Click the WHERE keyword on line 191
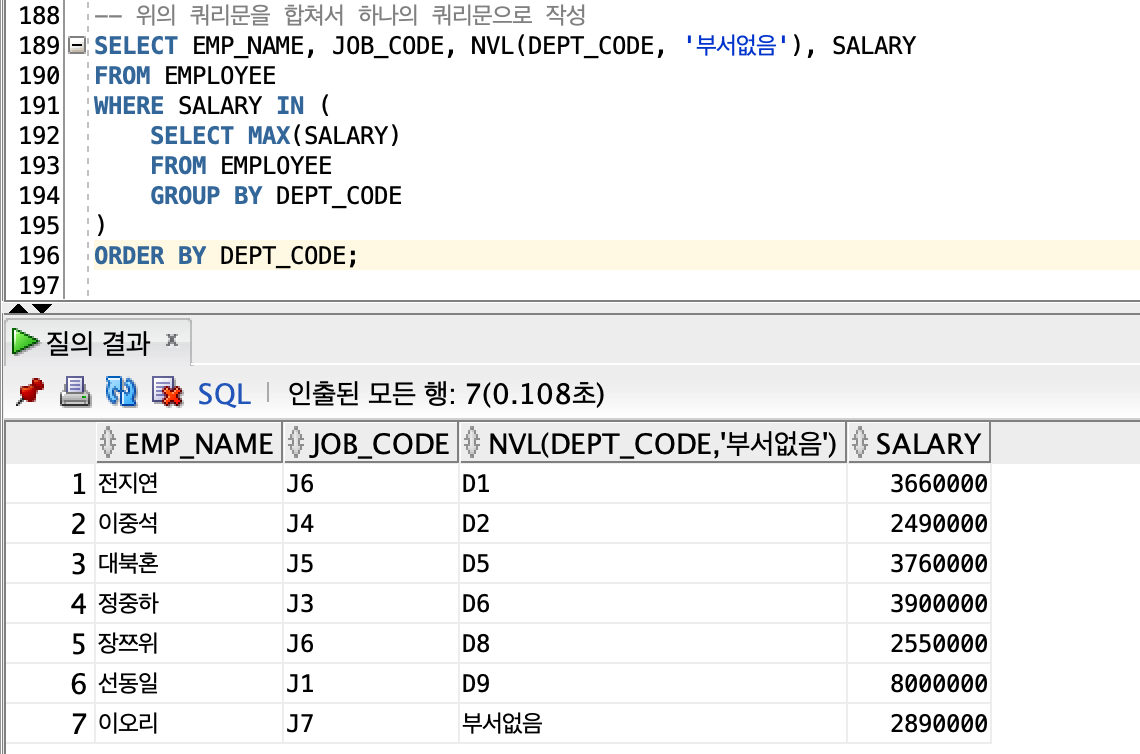Screen dimensions: 1140x754 pos(129,105)
